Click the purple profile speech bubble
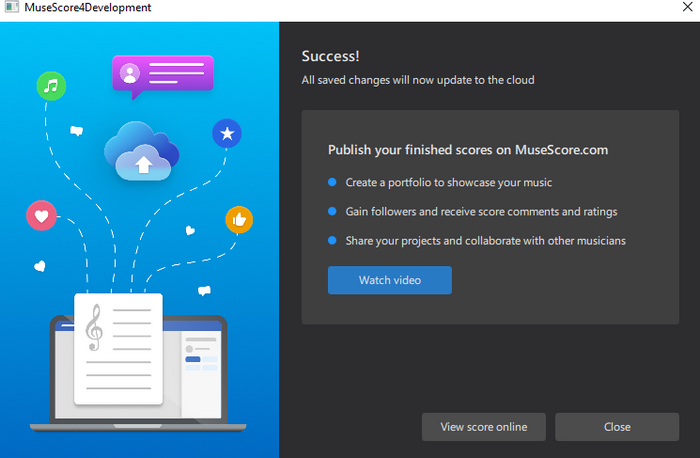700x458 pixels. 163,75
